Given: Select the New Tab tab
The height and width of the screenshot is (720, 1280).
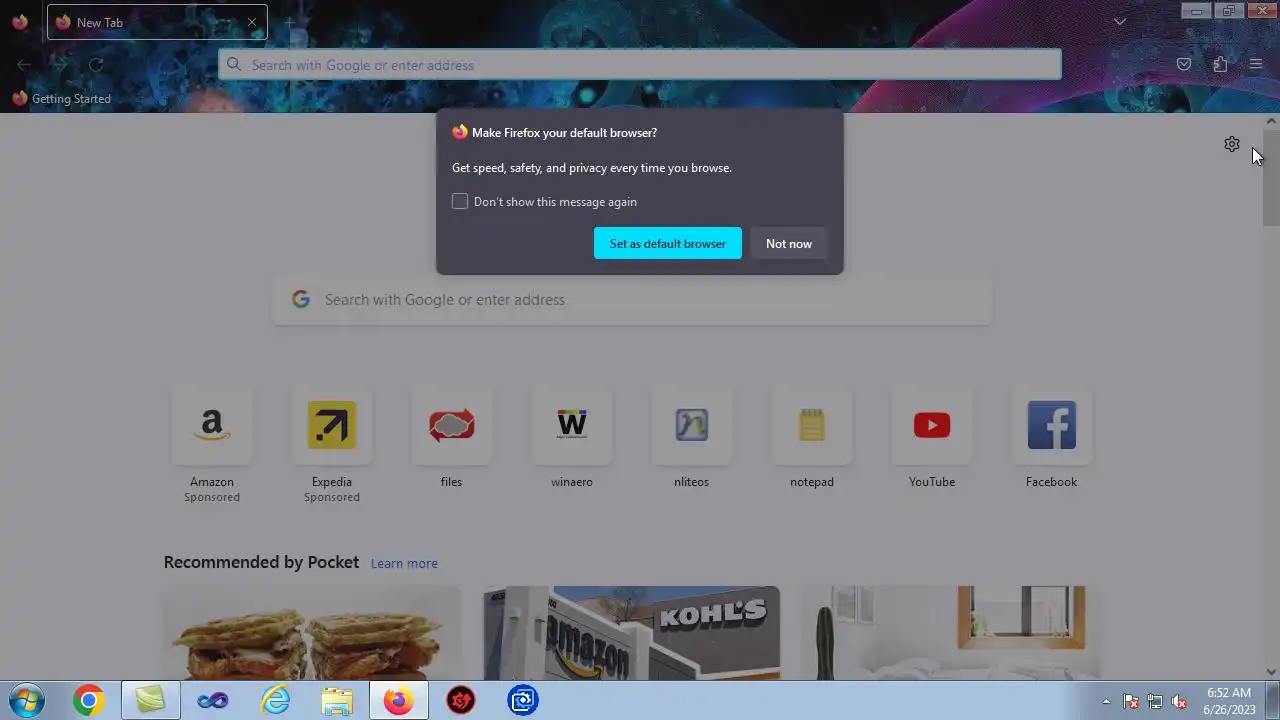Looking at the screenshot, I should [x=156, y=22].
